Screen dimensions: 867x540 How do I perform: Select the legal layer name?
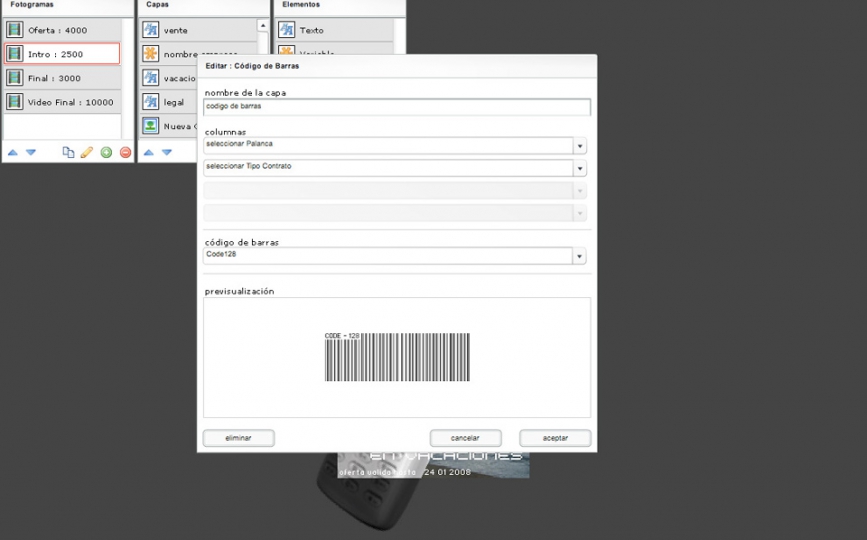[x=174, y=103]
